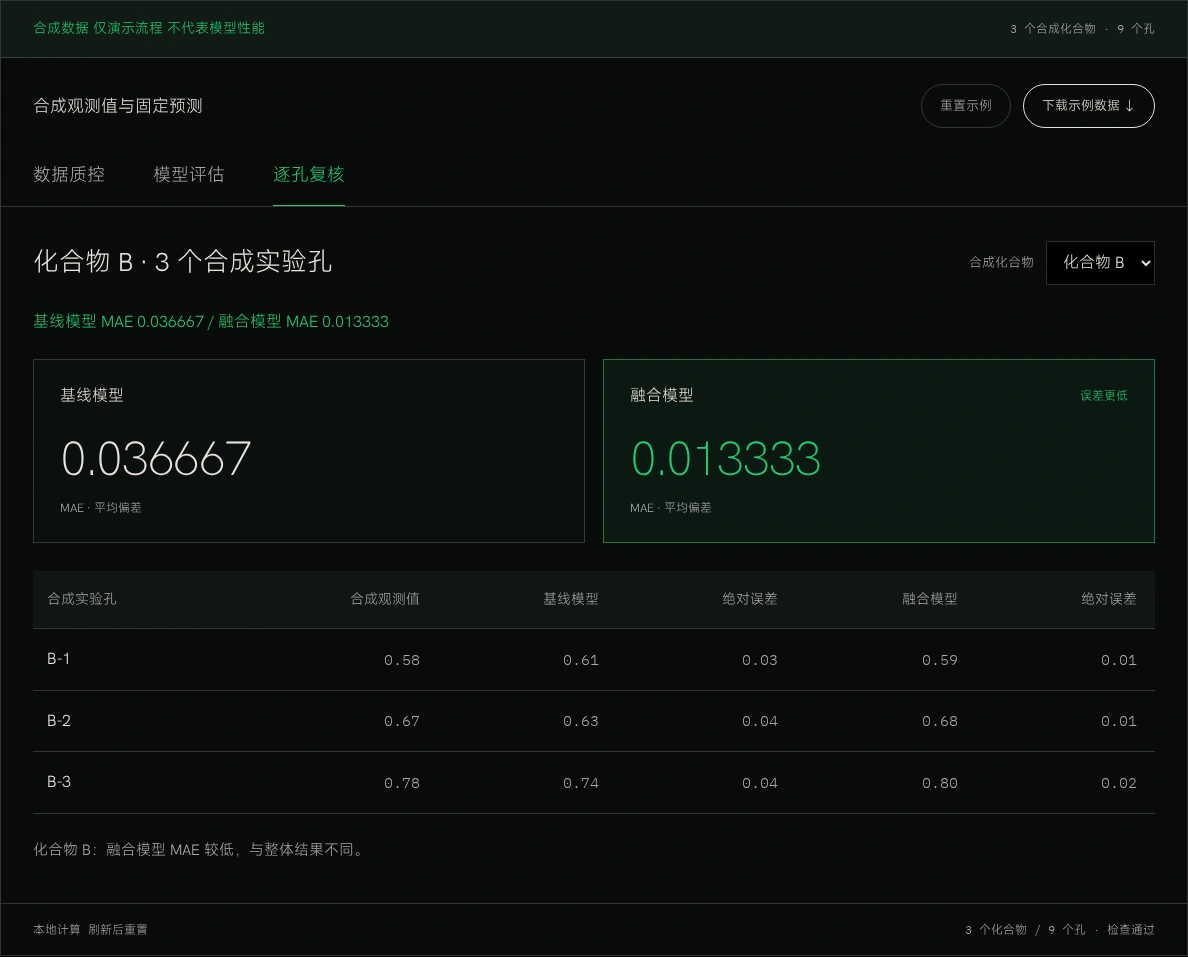Download the example data via 下载示例数据
This screenshot has width=1188, height=957.
pos(1088,105)
